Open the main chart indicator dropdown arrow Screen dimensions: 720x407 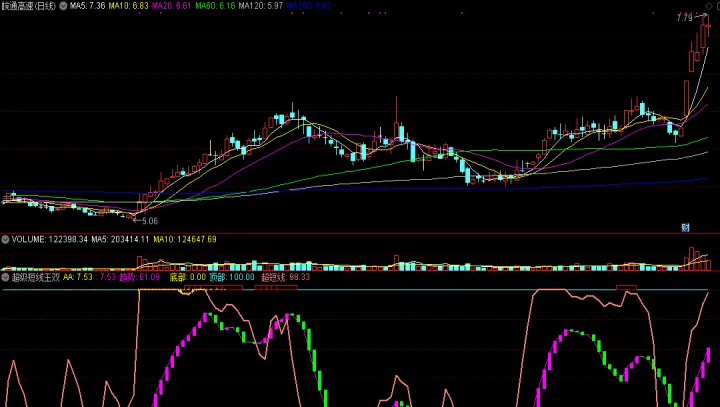click(65, 6)
